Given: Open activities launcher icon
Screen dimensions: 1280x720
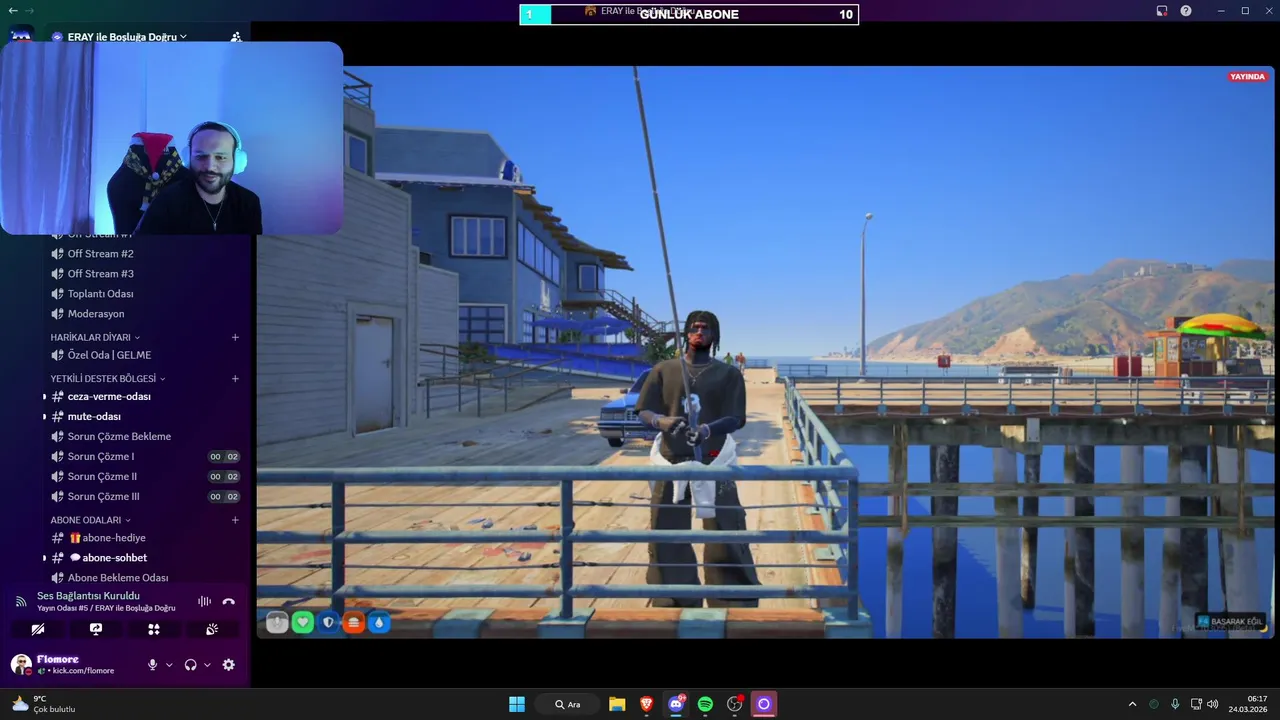Looking at the screenshot, I should (x=154, y=629).
